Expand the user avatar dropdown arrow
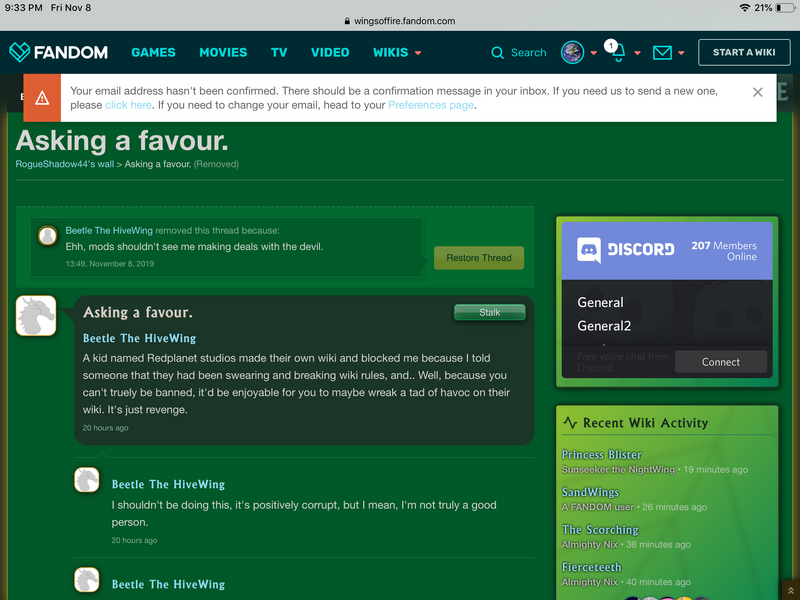Viewport: 800px width, 600px height. click(x=593, y=53)
